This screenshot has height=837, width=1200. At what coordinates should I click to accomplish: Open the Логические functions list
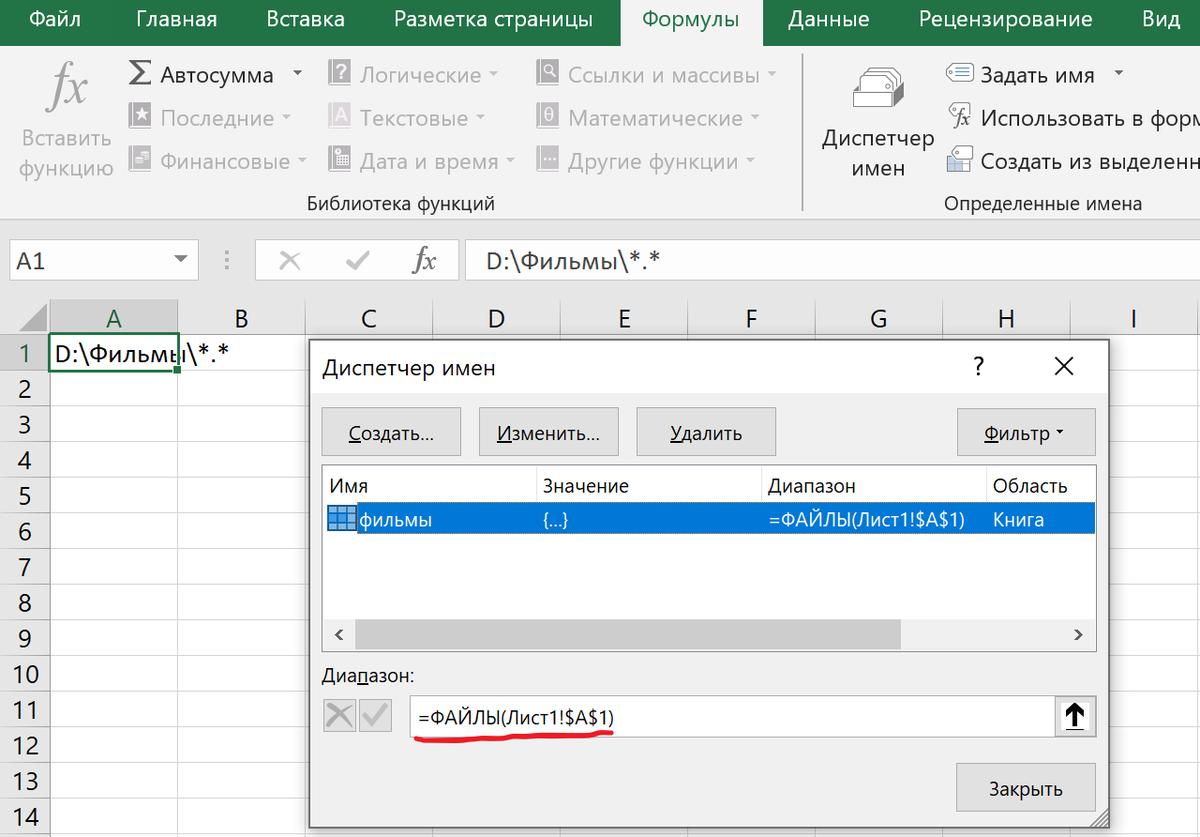click(x=414, y=75)
